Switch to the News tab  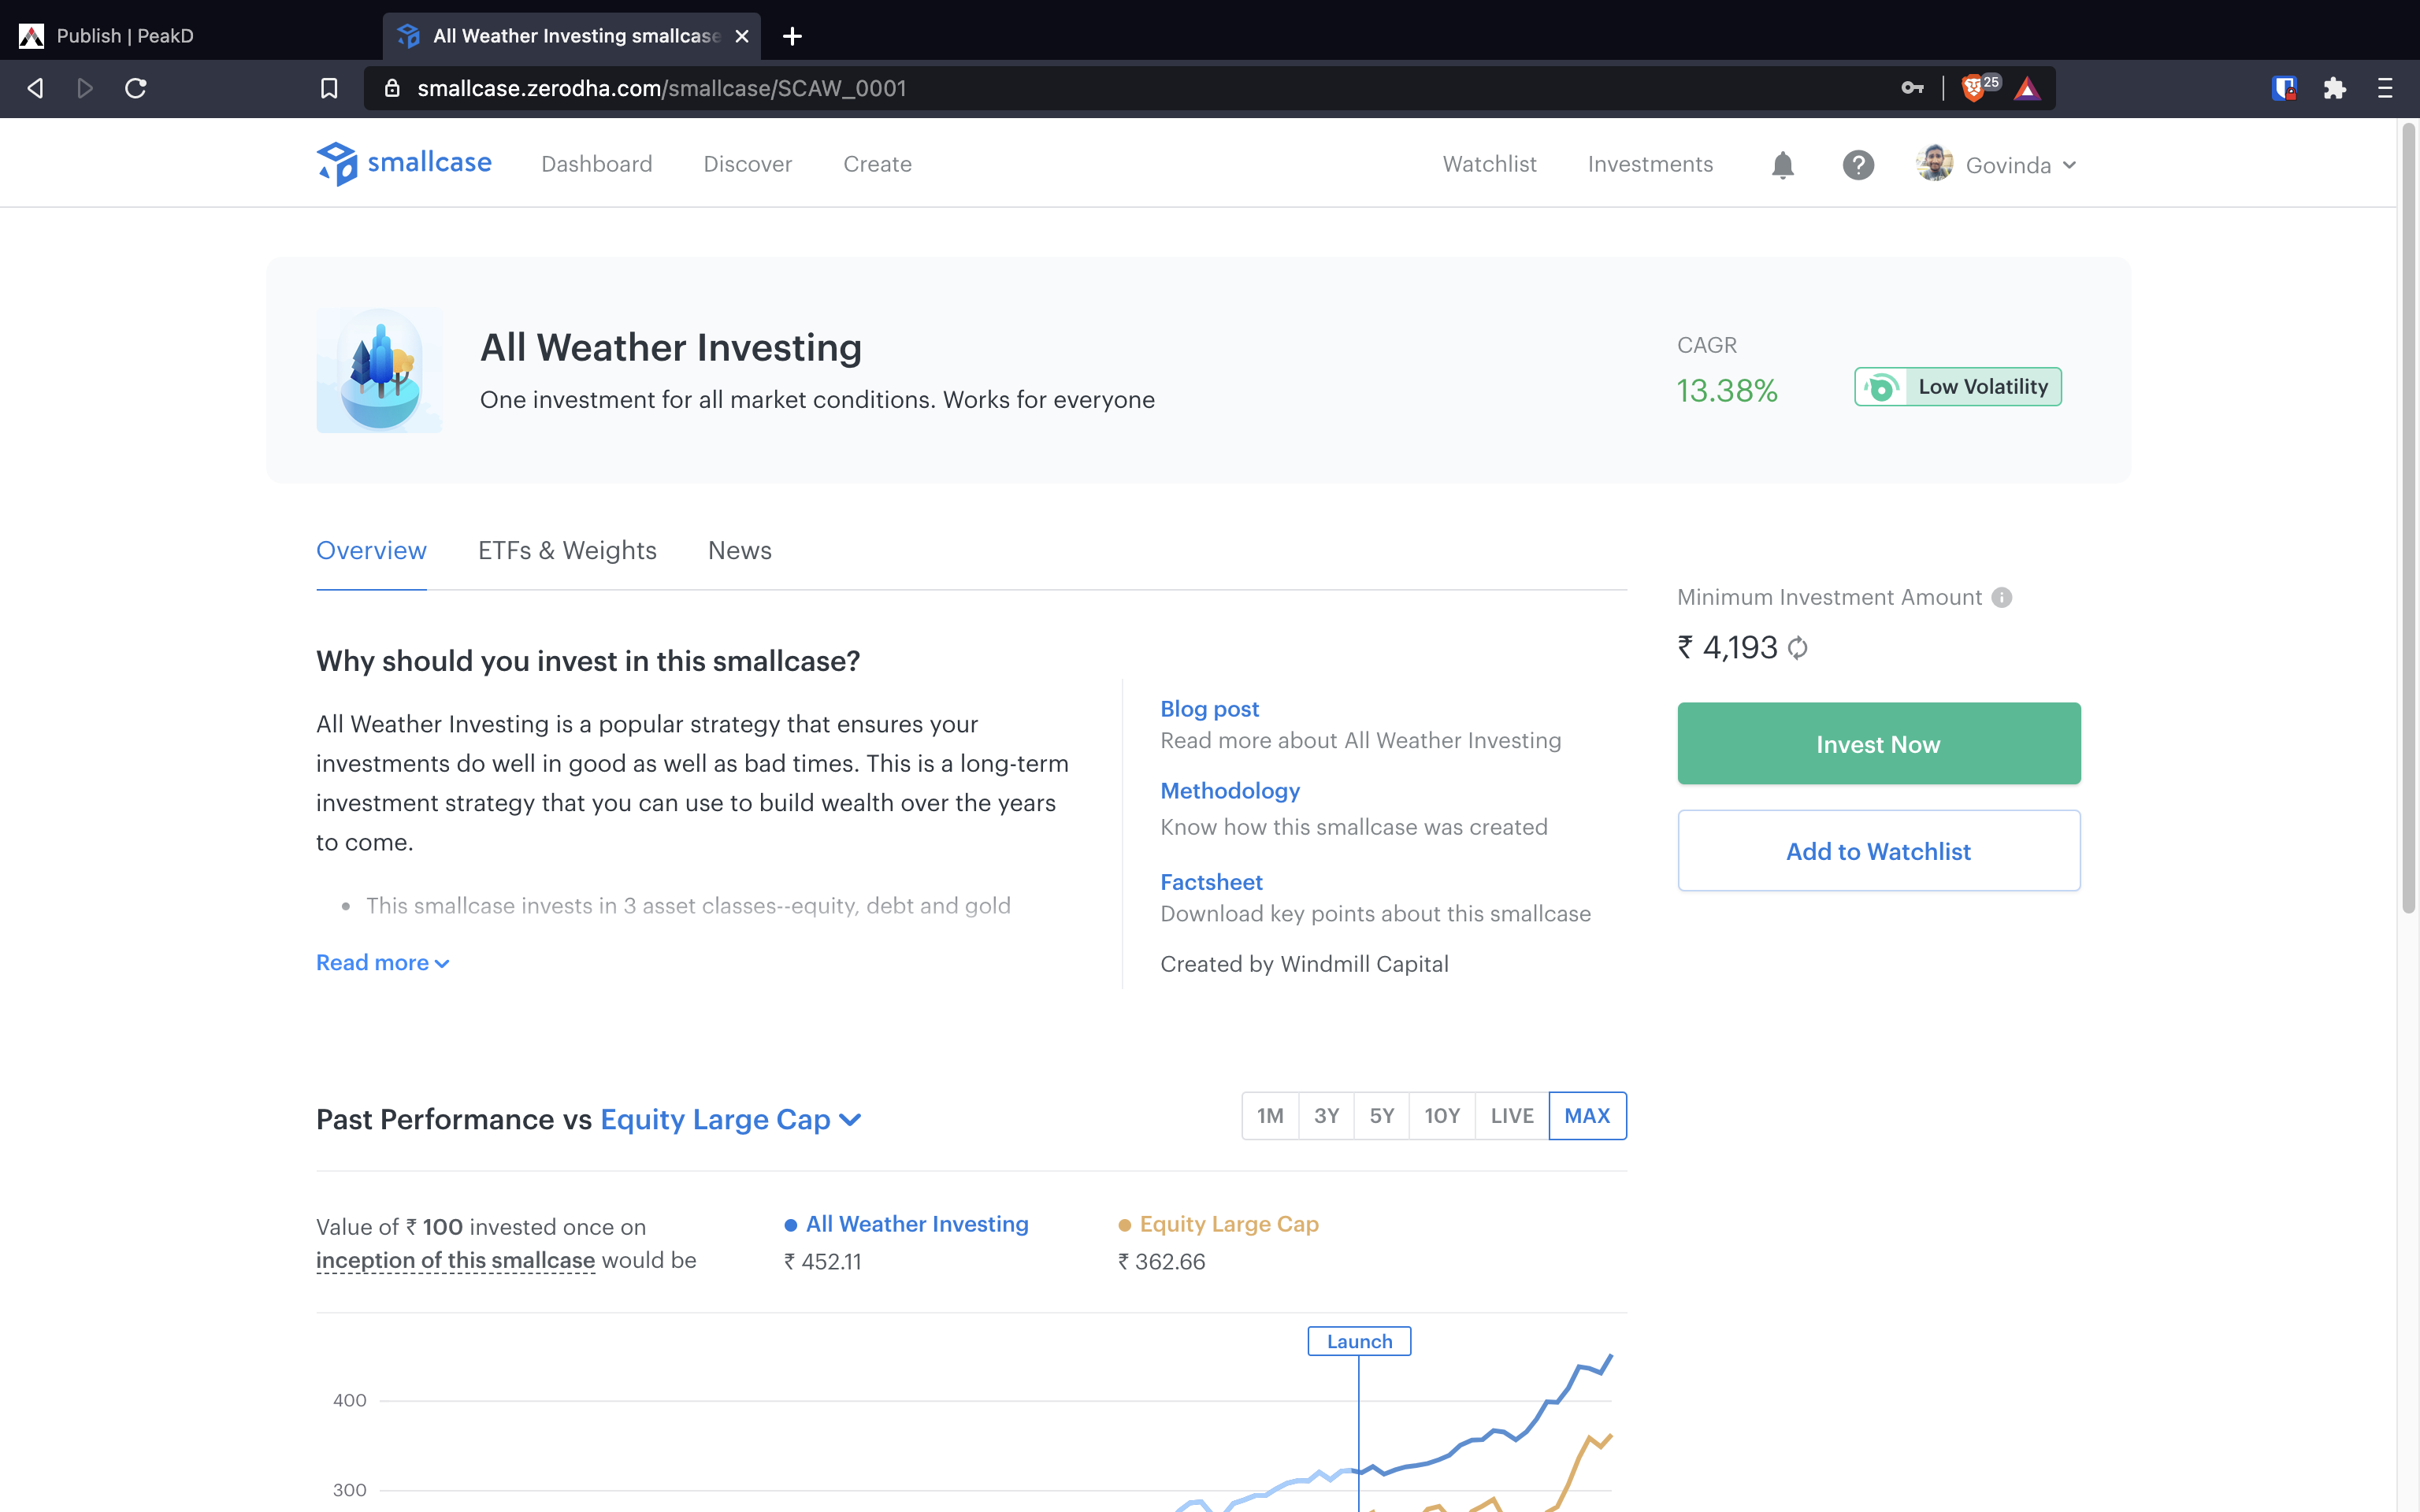coord(739,550)
